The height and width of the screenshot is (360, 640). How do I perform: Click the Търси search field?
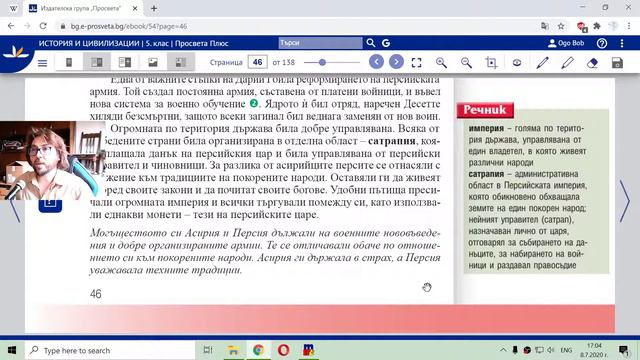coord(320,43)
